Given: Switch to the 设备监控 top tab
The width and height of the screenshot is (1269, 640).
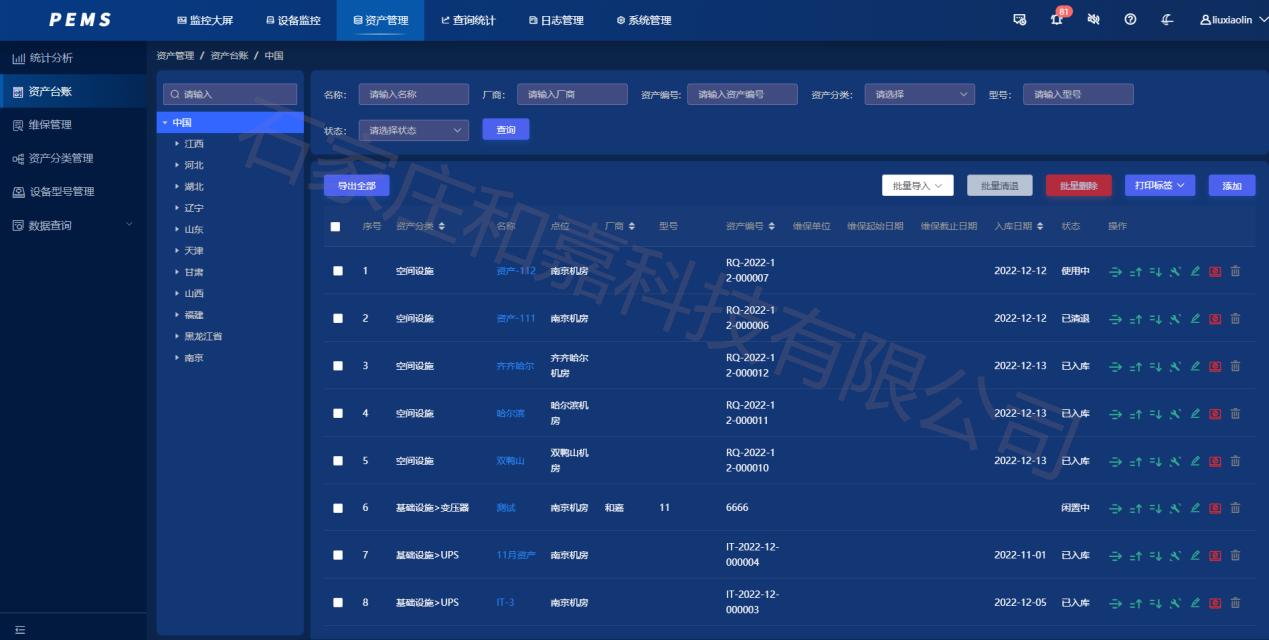Looking at the screenshot, I should pos(293,20).
